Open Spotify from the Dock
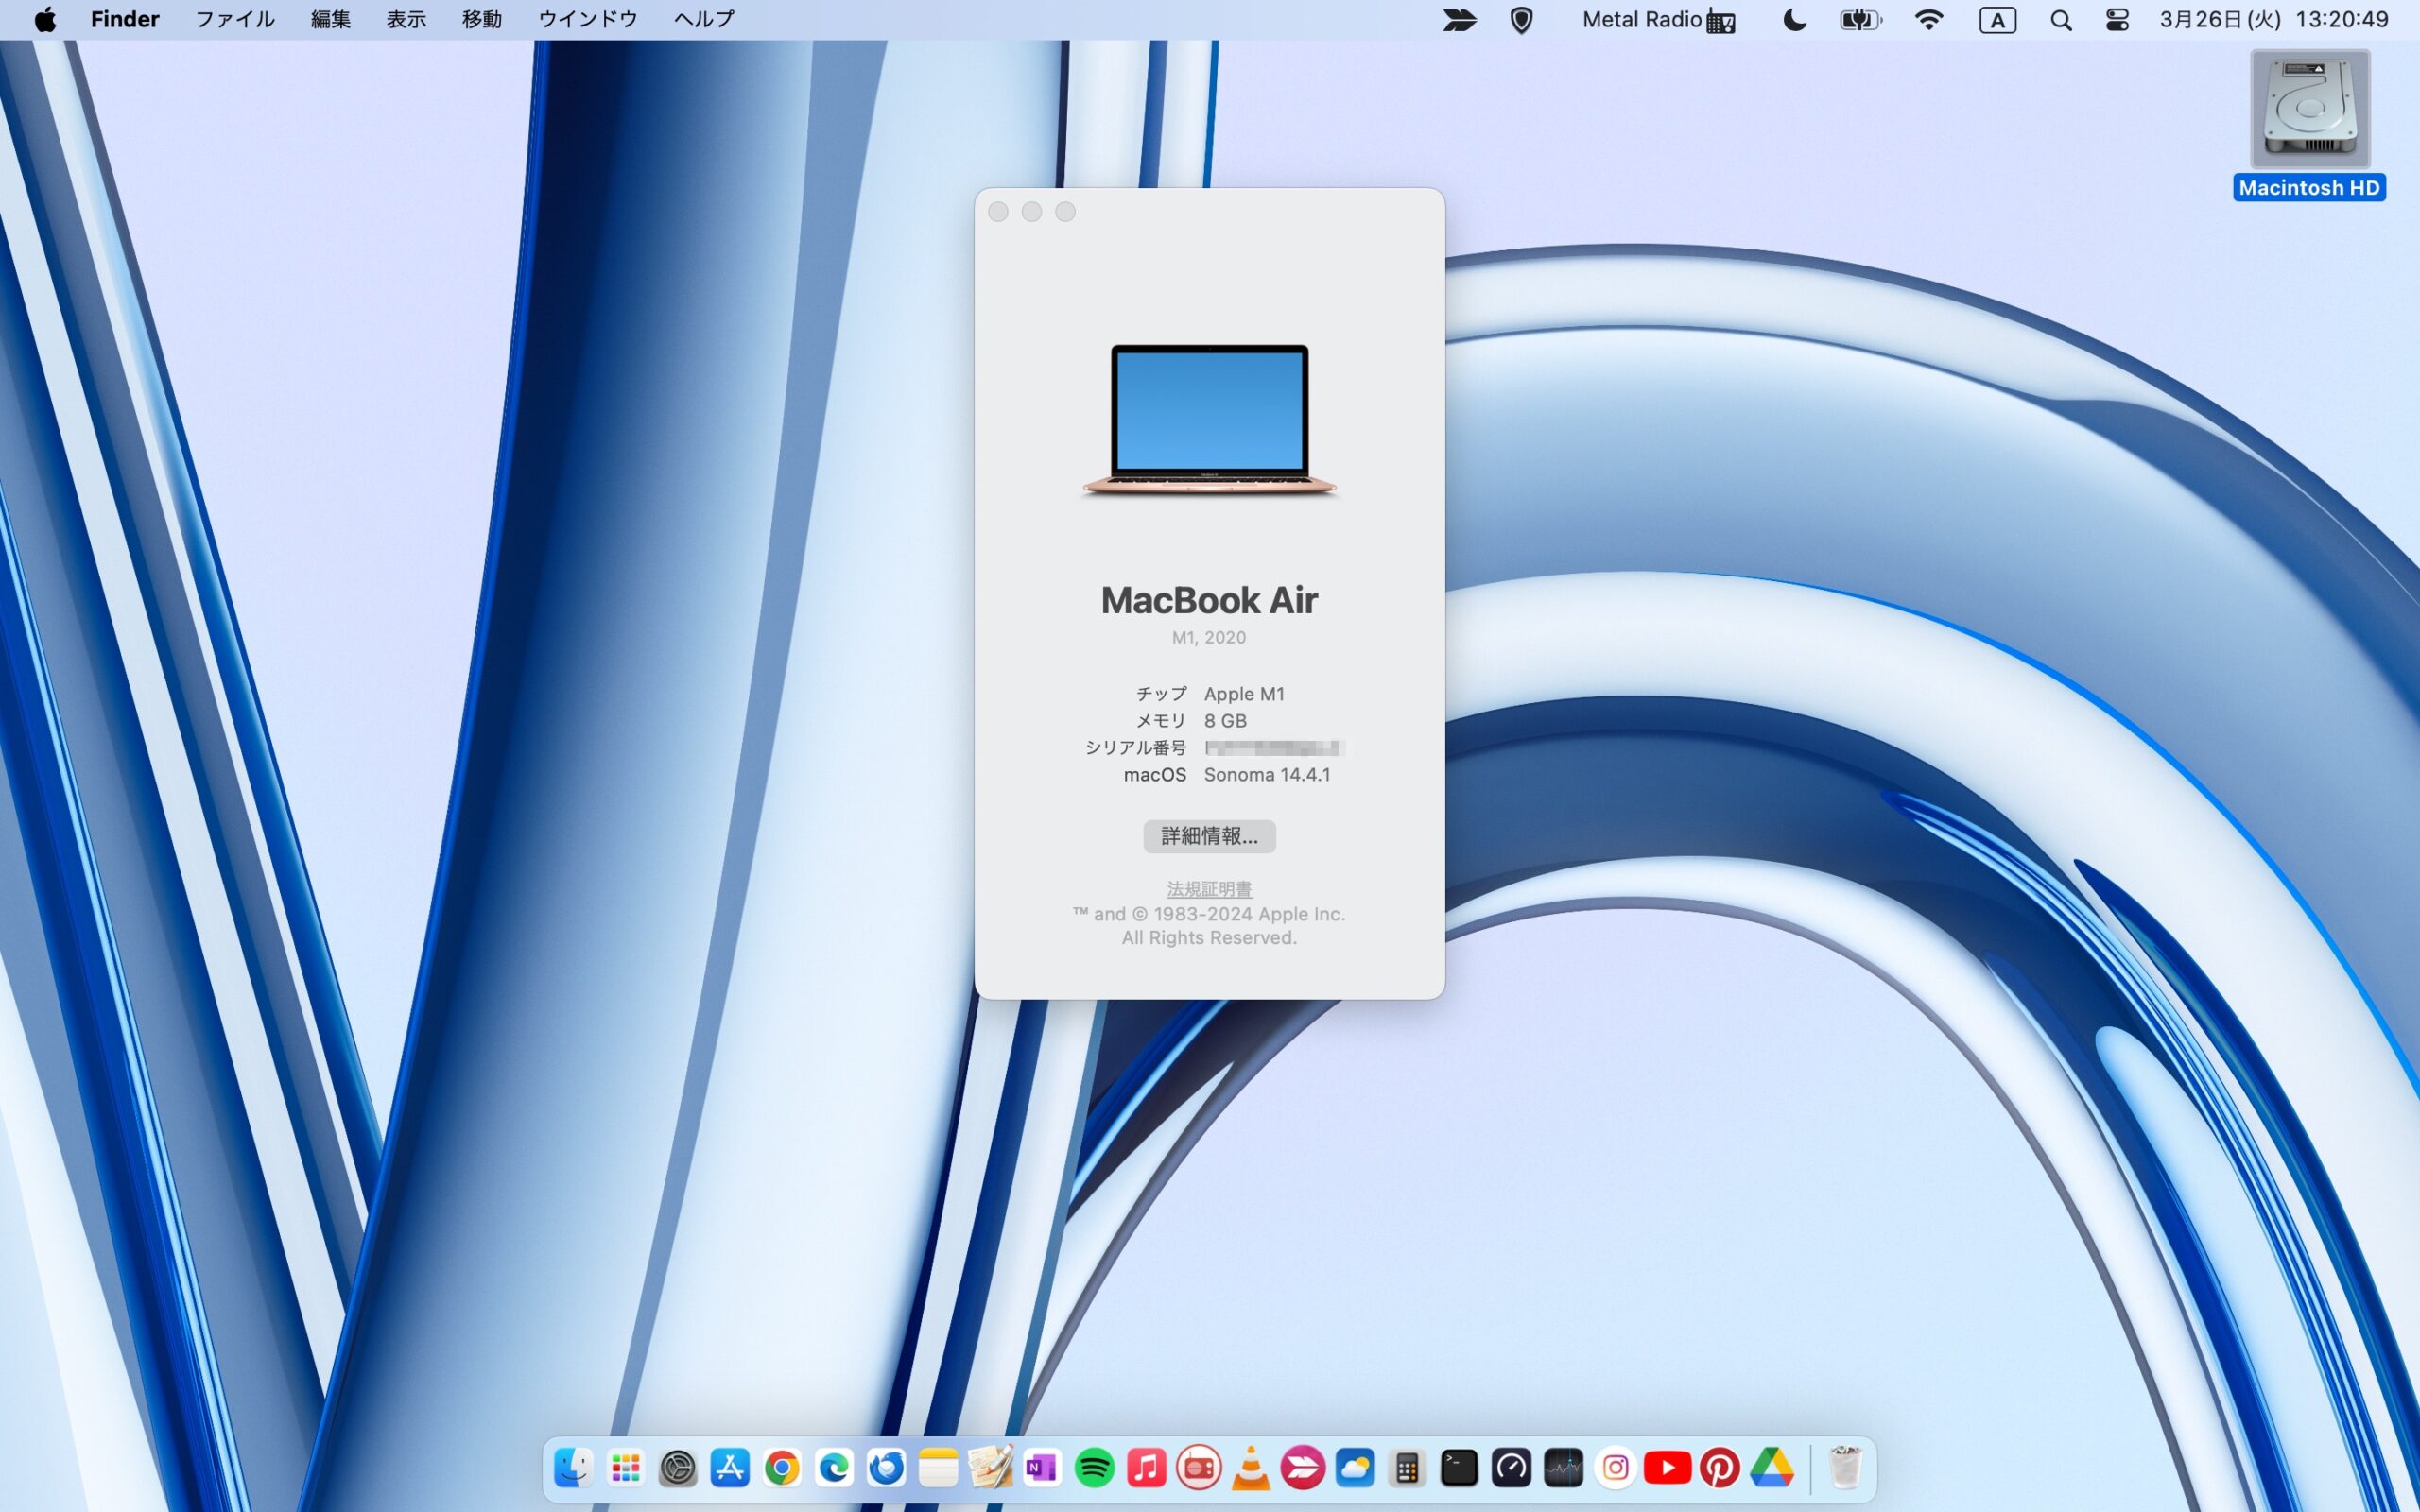Image resolution: width=2420 pixels, height=1512 pixels. point(1094,1468)
